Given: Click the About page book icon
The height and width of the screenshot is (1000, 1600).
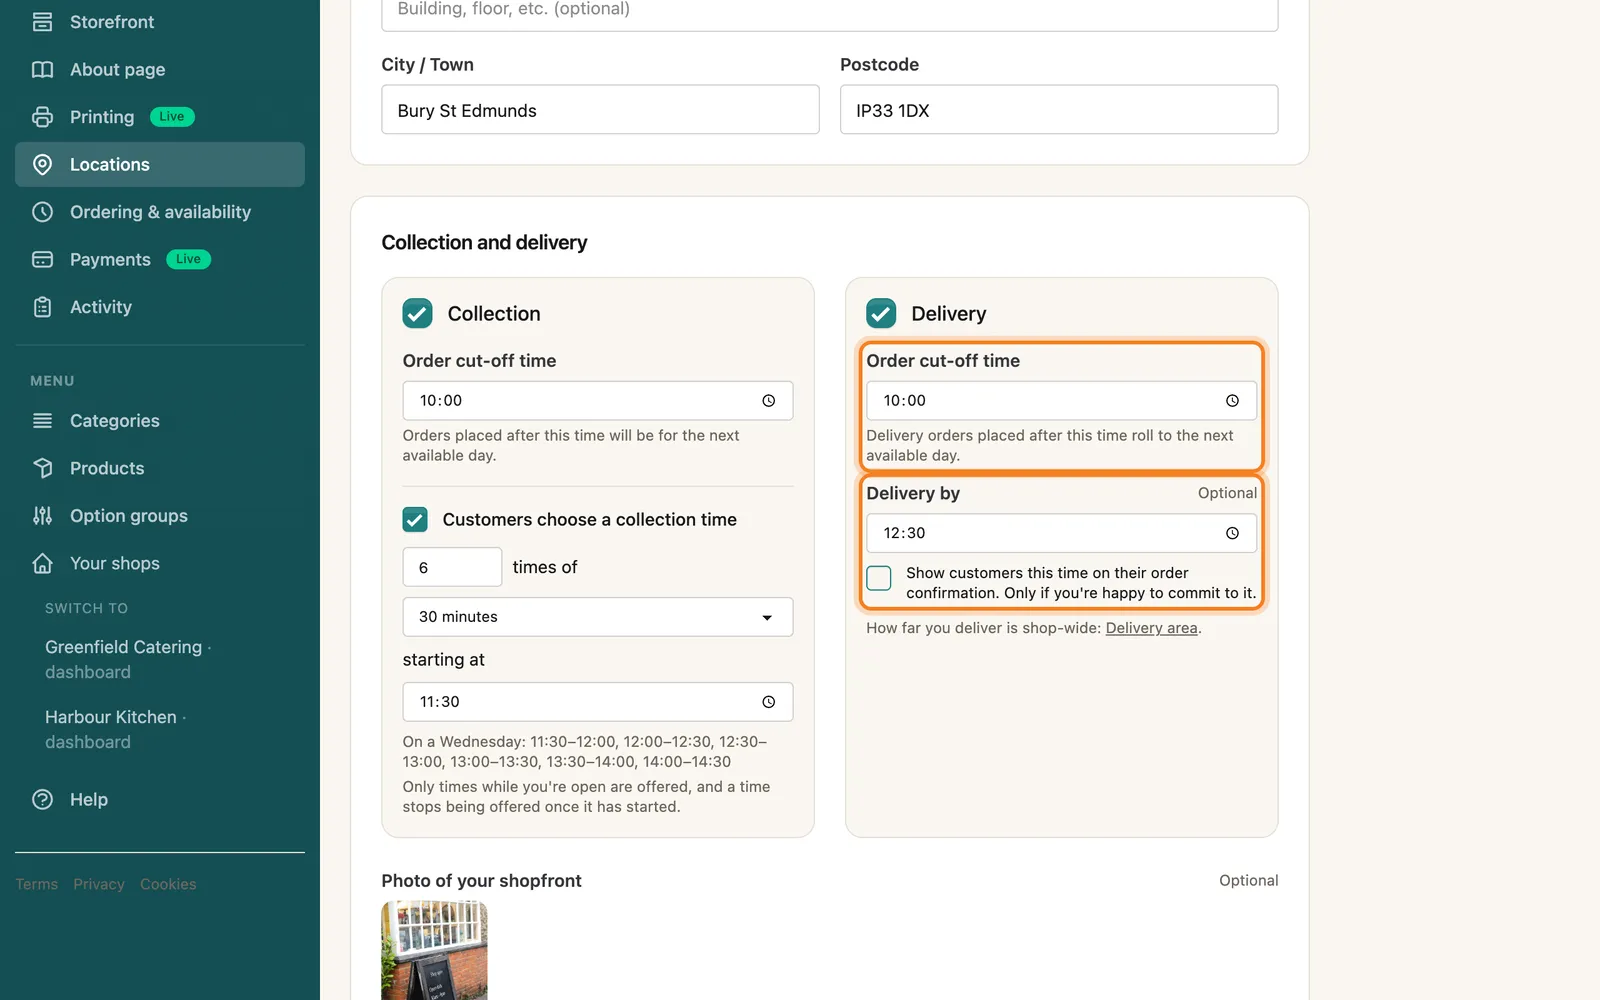Looking at the screenshot, I should 42,69.
